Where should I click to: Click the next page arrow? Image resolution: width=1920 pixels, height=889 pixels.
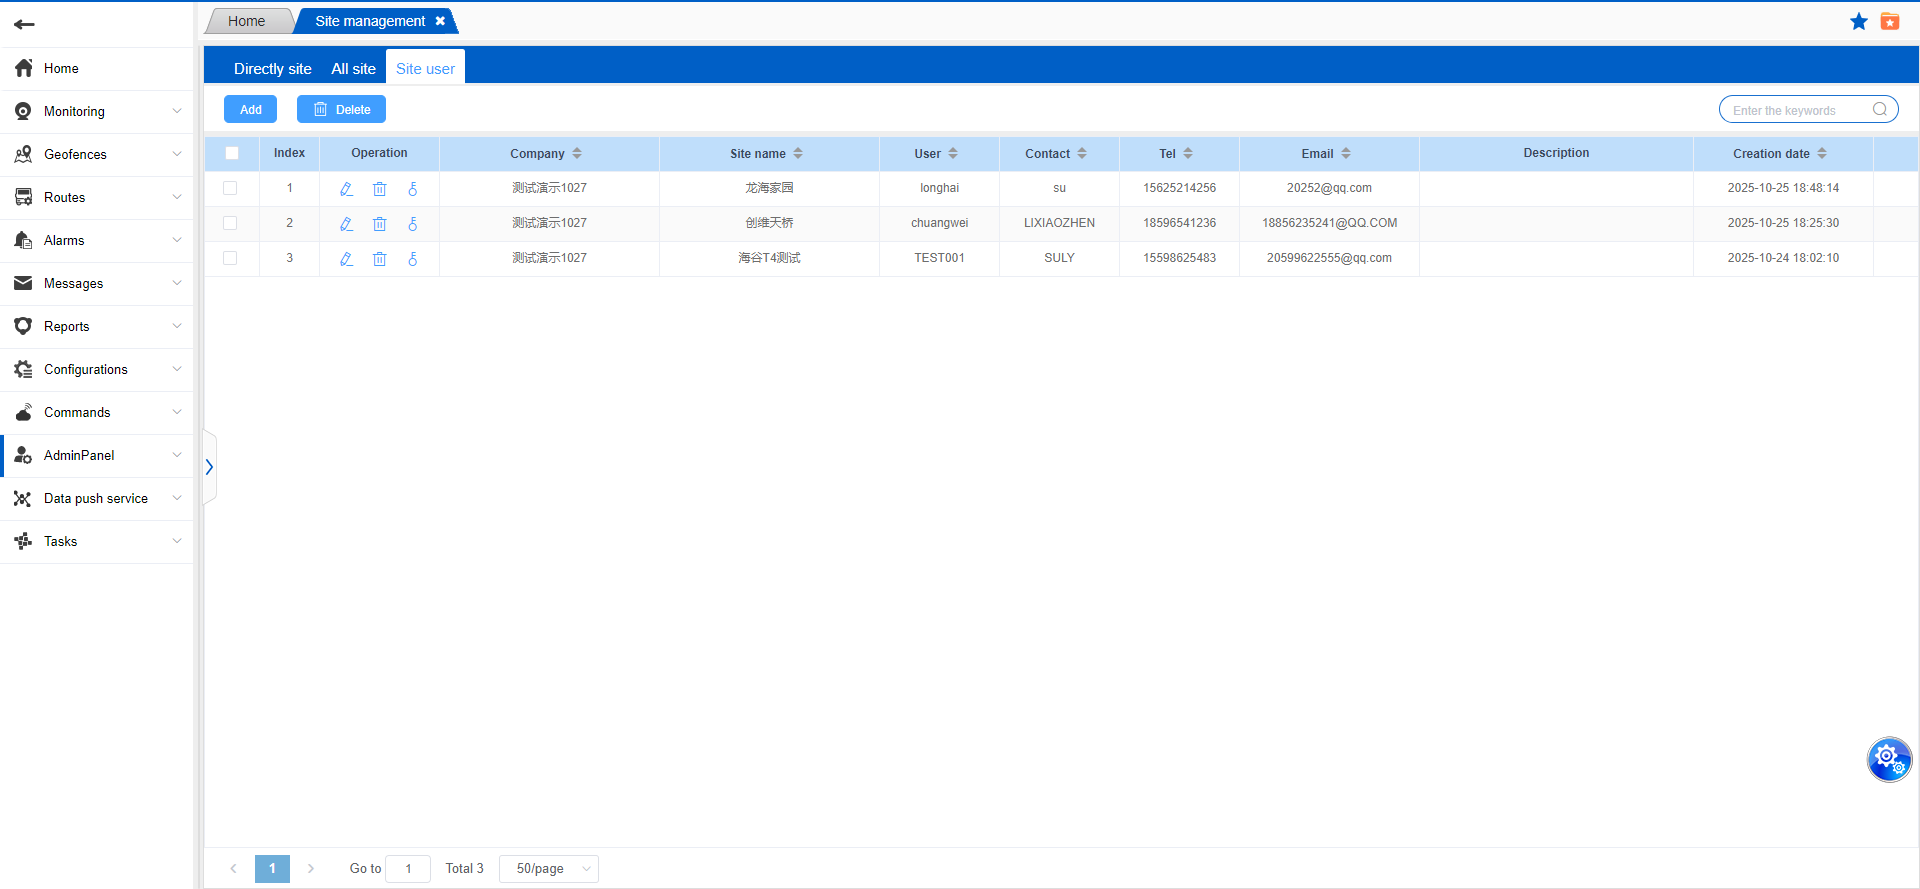(x=311, y=869)
